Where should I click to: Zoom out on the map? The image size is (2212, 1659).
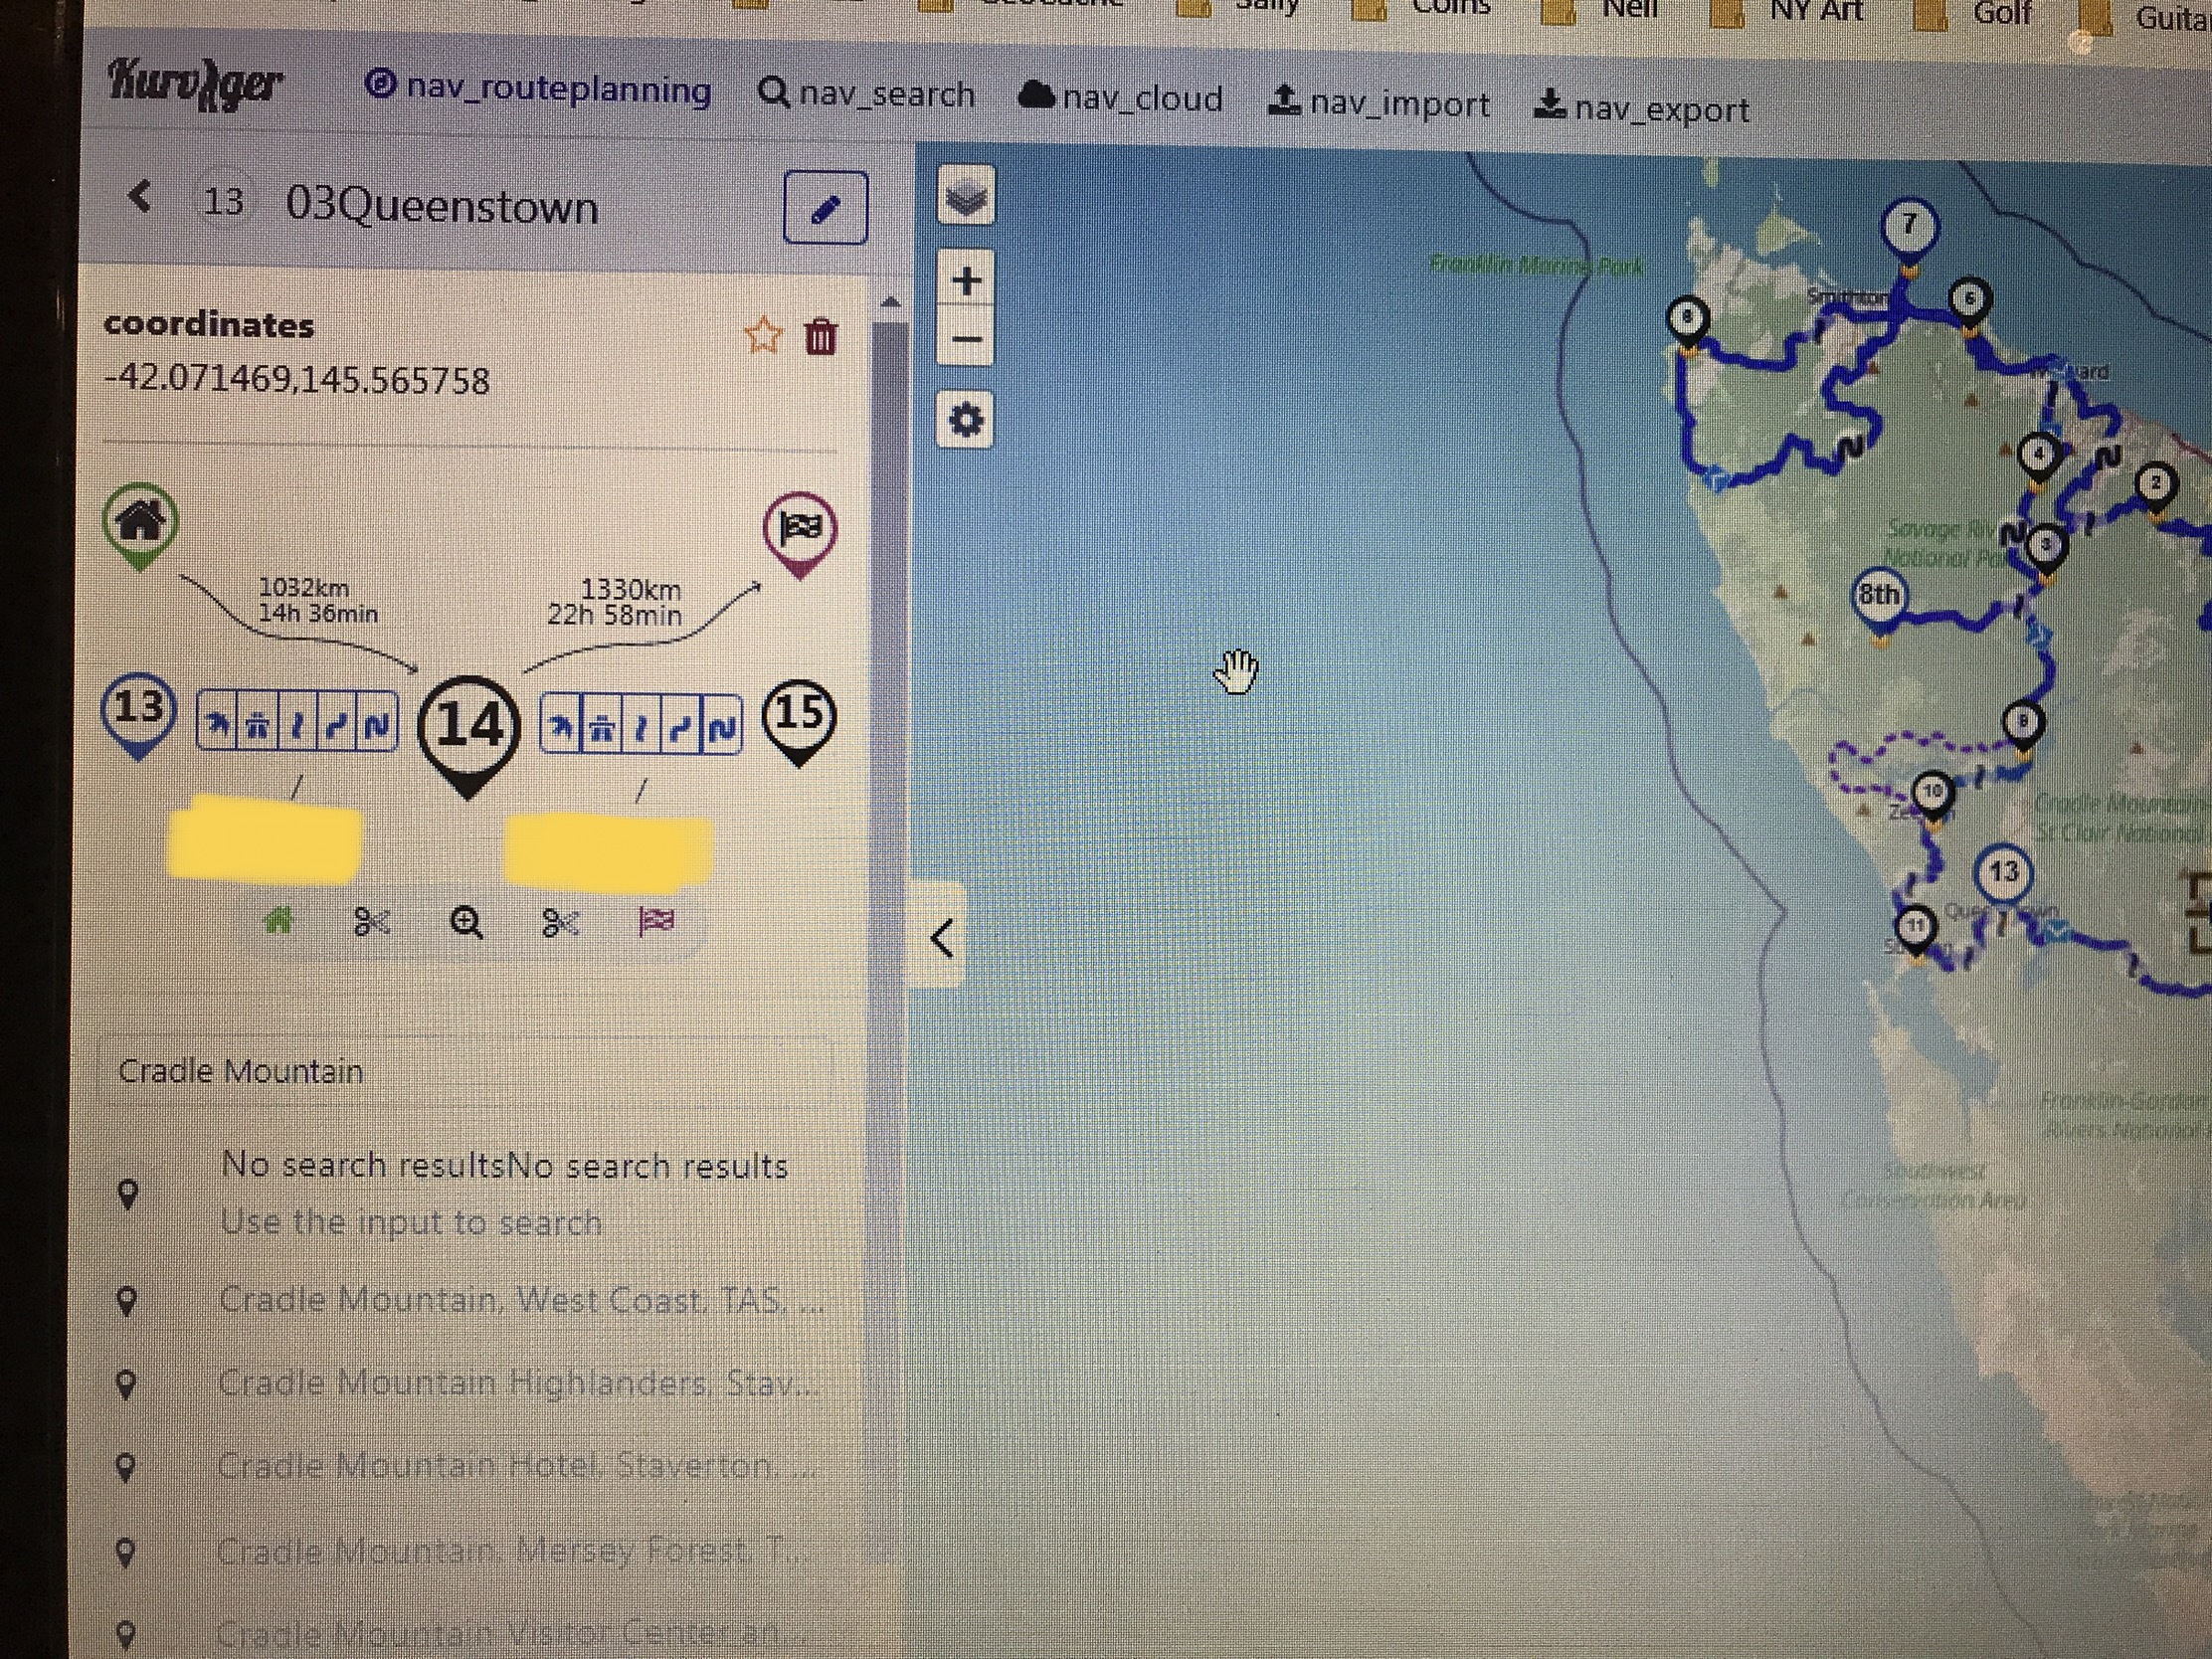[x=966, y=340]
